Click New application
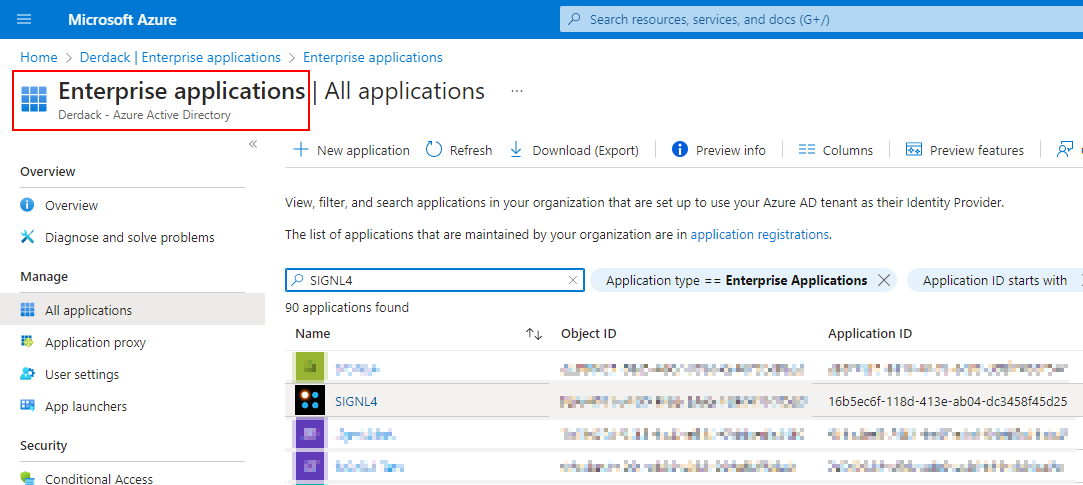This screenshot has height=485, width=1083. 351,150
